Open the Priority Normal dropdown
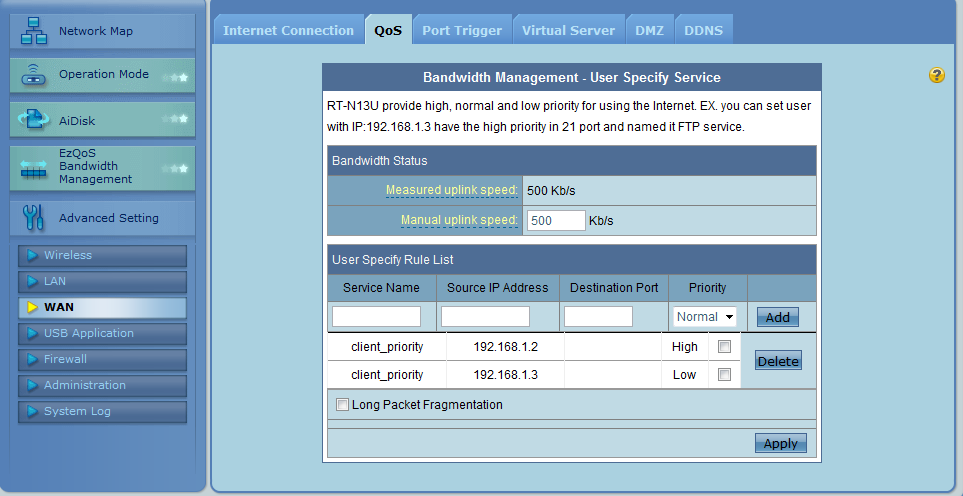Screen dimensions: 963x496 click(704, 317)
